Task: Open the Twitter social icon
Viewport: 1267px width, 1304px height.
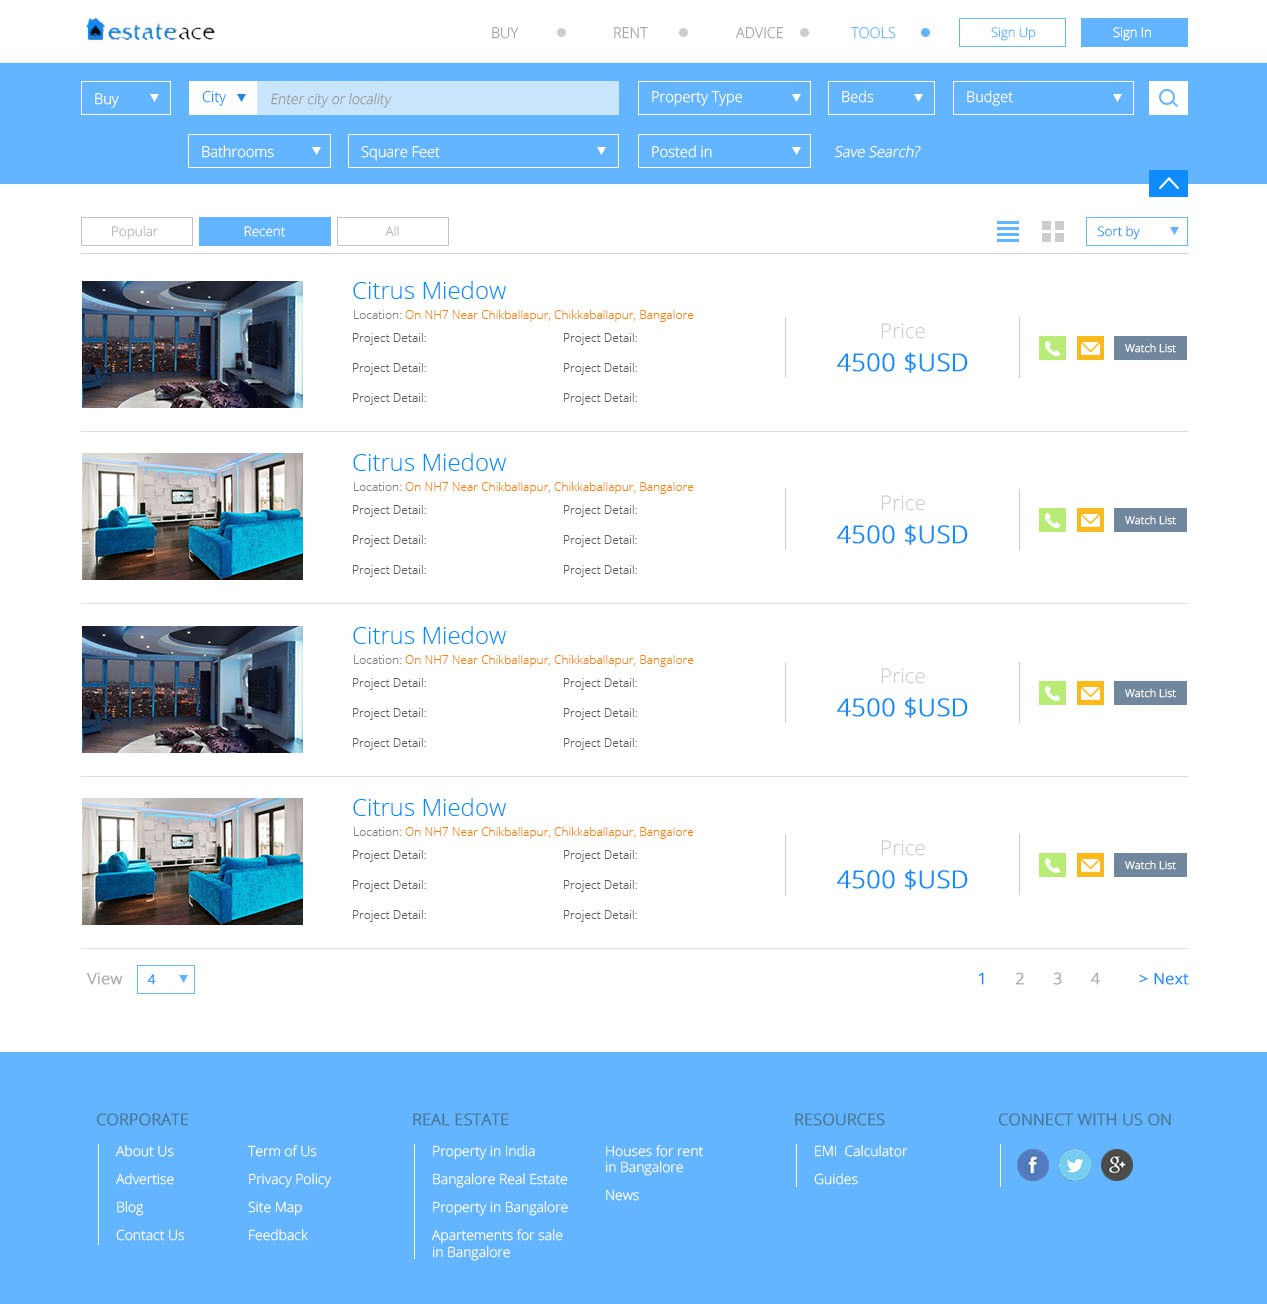Action: pyautogui.click(x=1075, y=1165)
